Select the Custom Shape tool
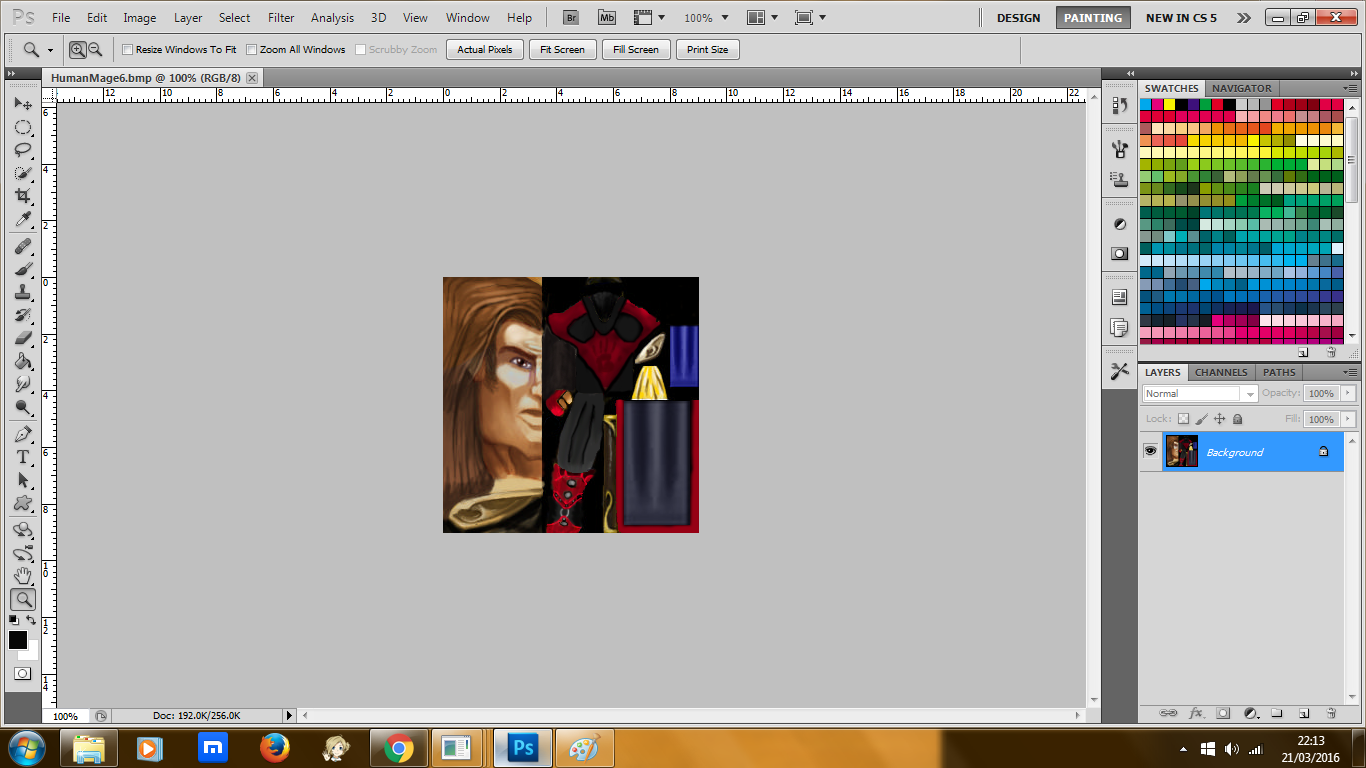The image size is (1366, 768). pos(23,503)
